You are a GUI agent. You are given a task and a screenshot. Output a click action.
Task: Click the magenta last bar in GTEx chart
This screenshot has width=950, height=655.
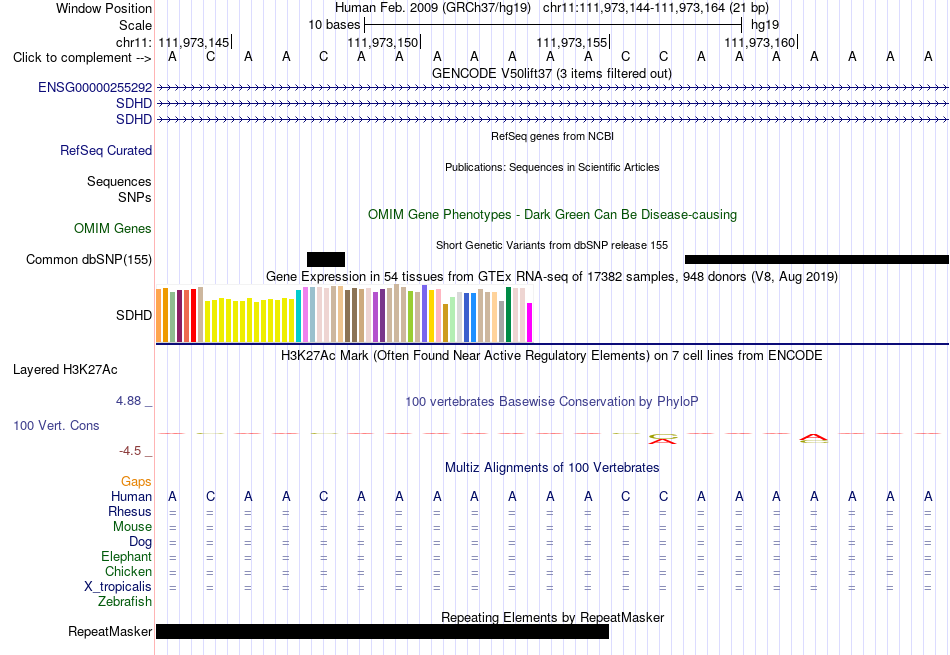point(530,323)
